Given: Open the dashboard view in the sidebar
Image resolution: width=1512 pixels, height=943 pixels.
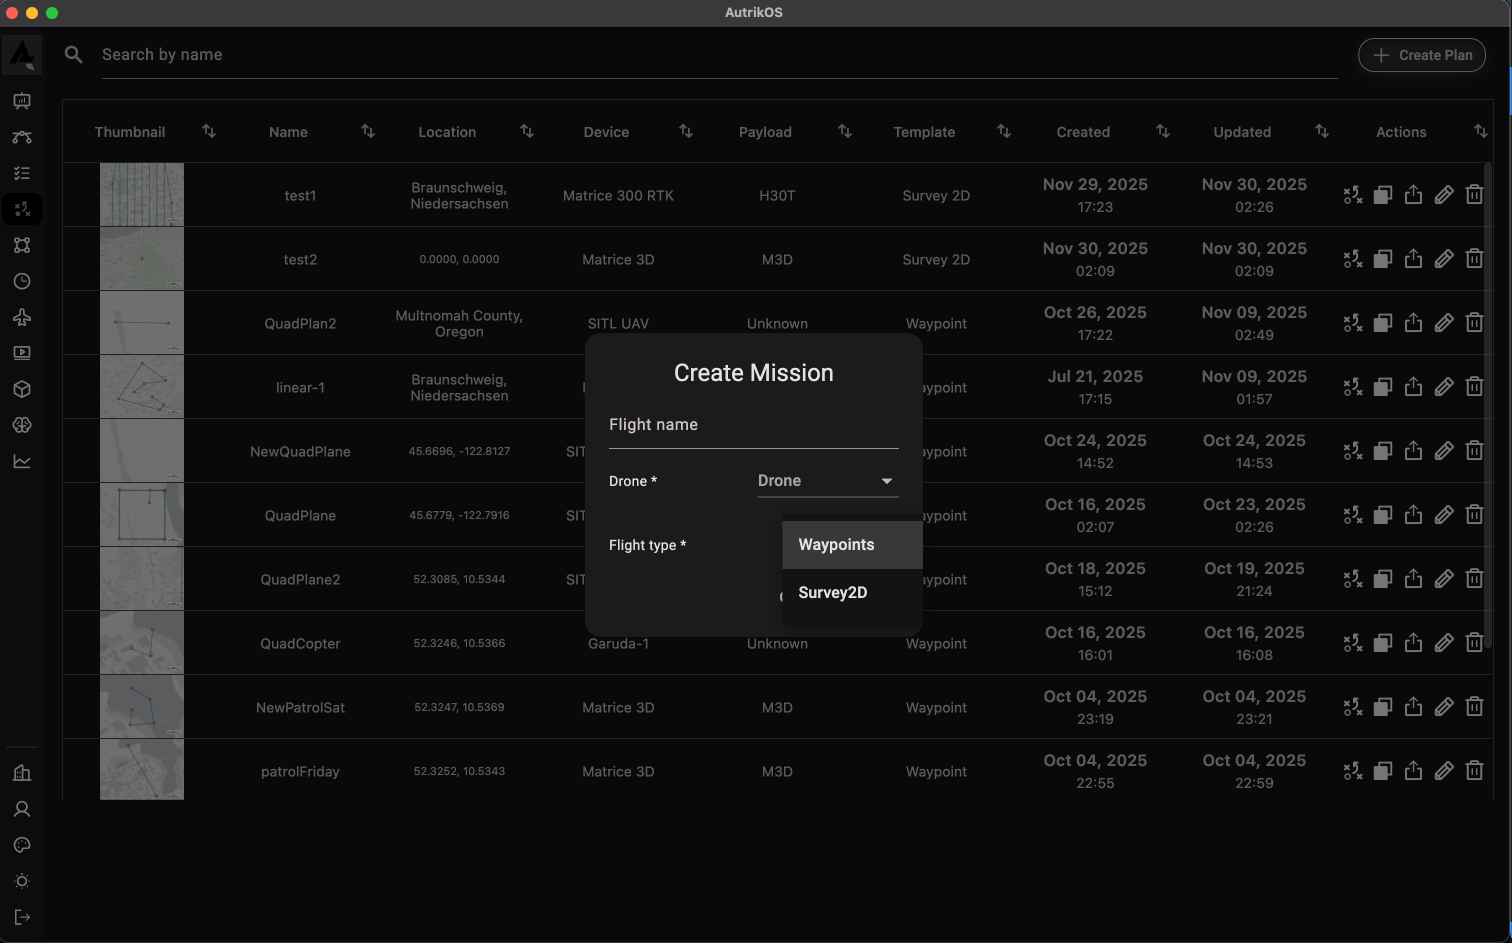Looking at the screenshot, I should tap(22, 100).
